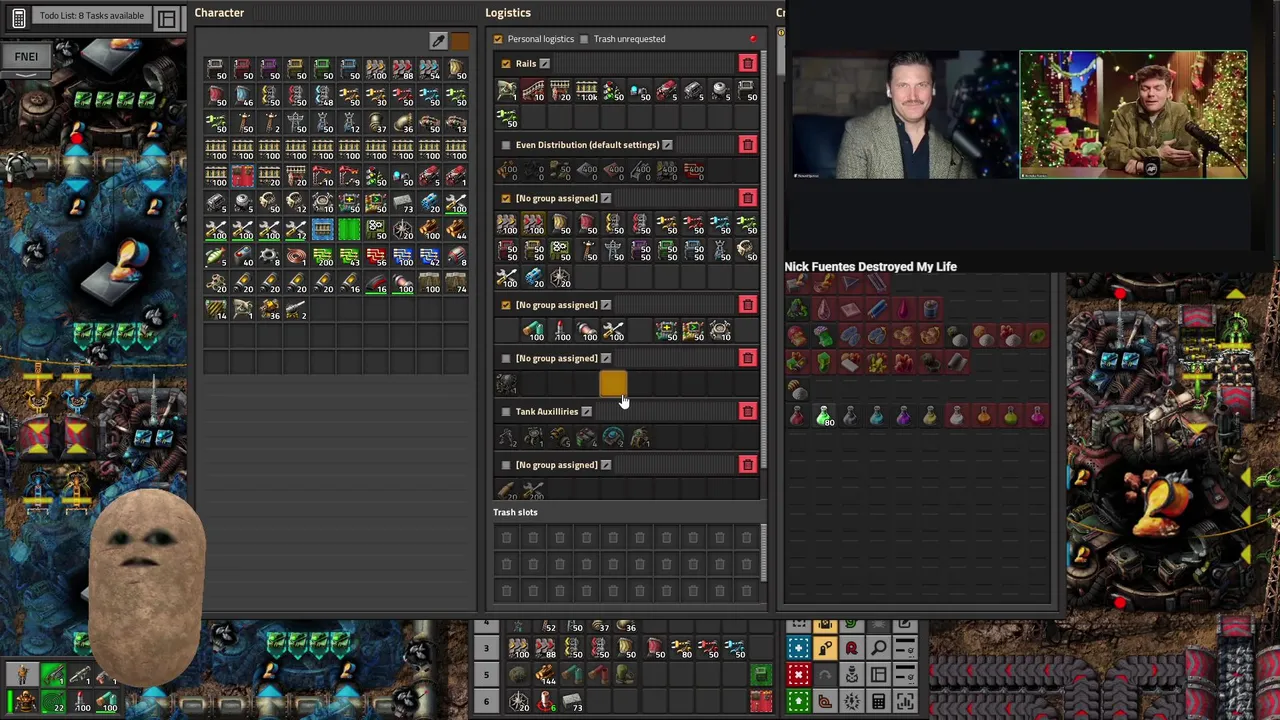Viewport: 1280px width, 720px height.
Task: Open the calculator shortcut in the bottom bar
Action: pos(878,701)
